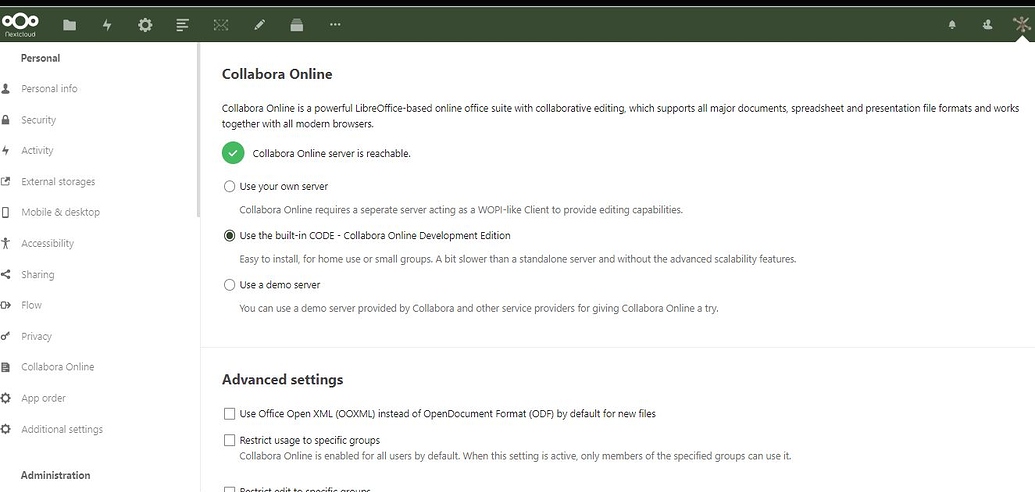Navigate to External storages settings
The image size is (1035, 492).
pyautogui.click(x=58, y=182)
